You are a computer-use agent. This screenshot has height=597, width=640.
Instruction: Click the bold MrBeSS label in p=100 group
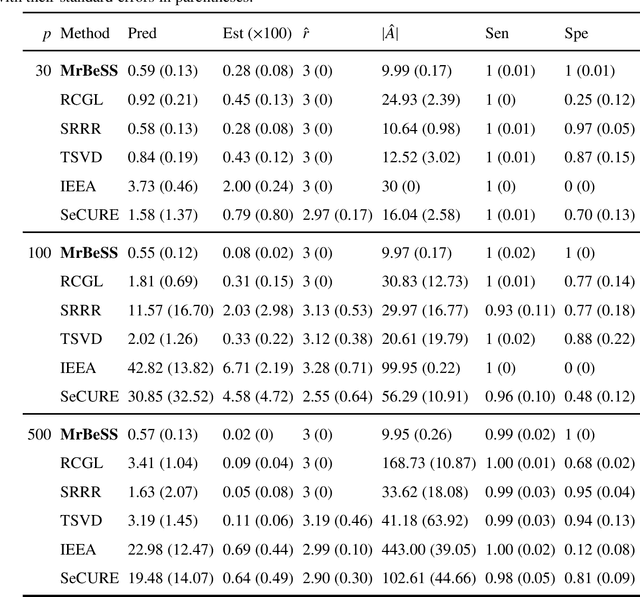(x=89, y=253)
